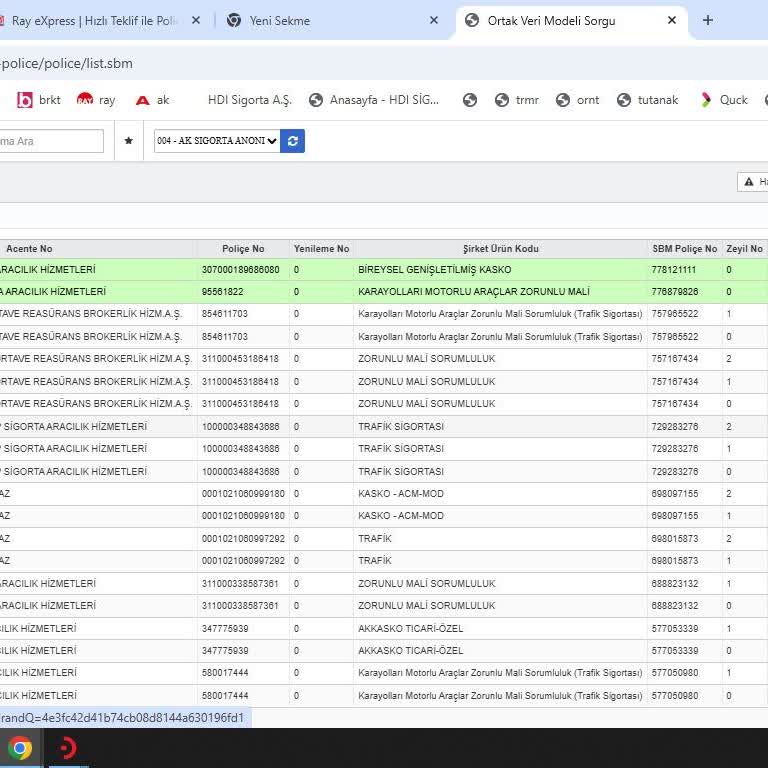The height and width of the screenshot is (768, 768).
Task: Open the Quck bookmark
Action: 724,100
